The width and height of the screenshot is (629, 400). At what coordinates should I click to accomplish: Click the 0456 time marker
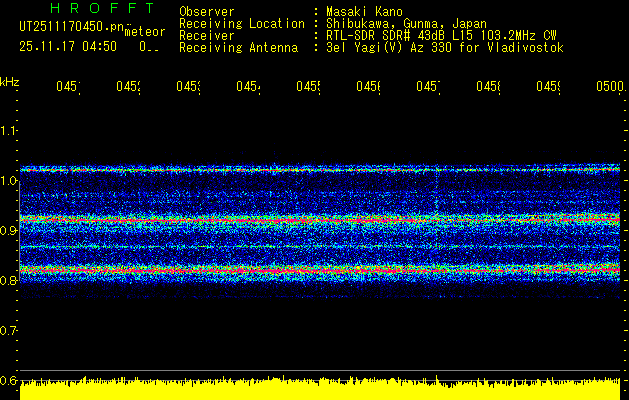coord(368,87)
